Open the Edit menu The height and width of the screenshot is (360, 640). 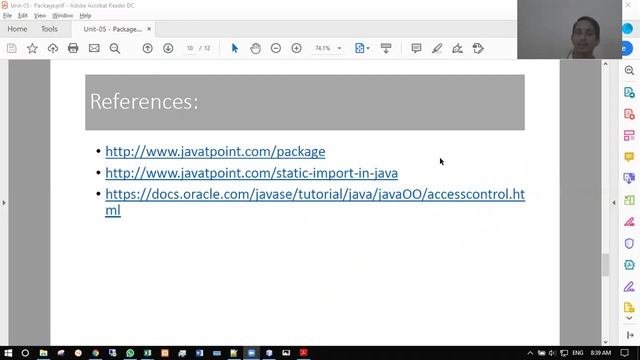point(22,16)
